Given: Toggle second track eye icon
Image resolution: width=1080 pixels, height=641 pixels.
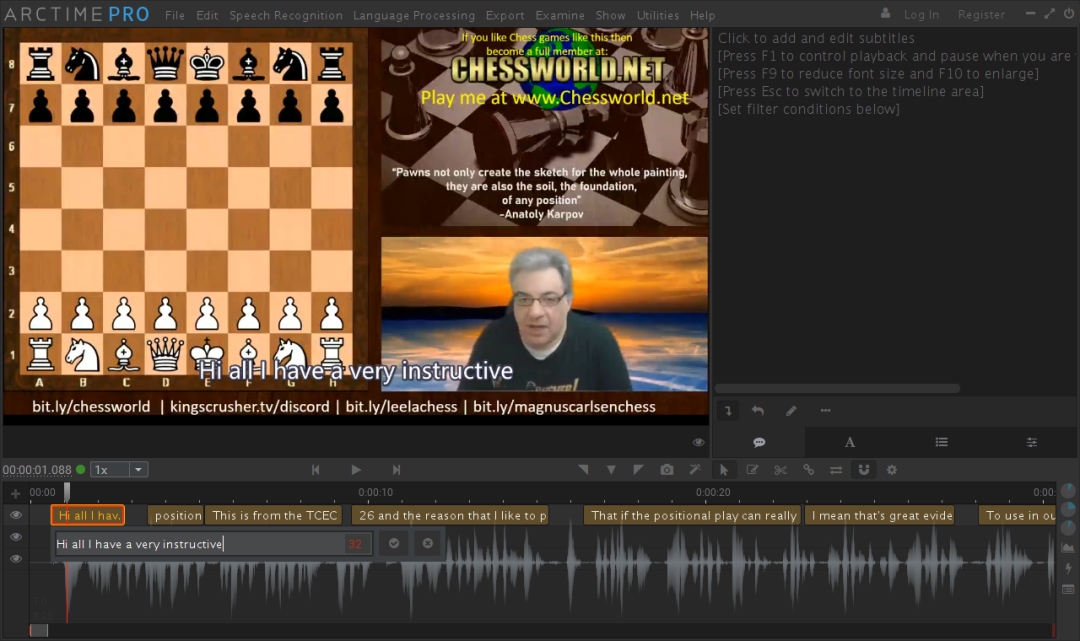Looking at the screenshot, I should pyautogui.click(x=16, y=537).
